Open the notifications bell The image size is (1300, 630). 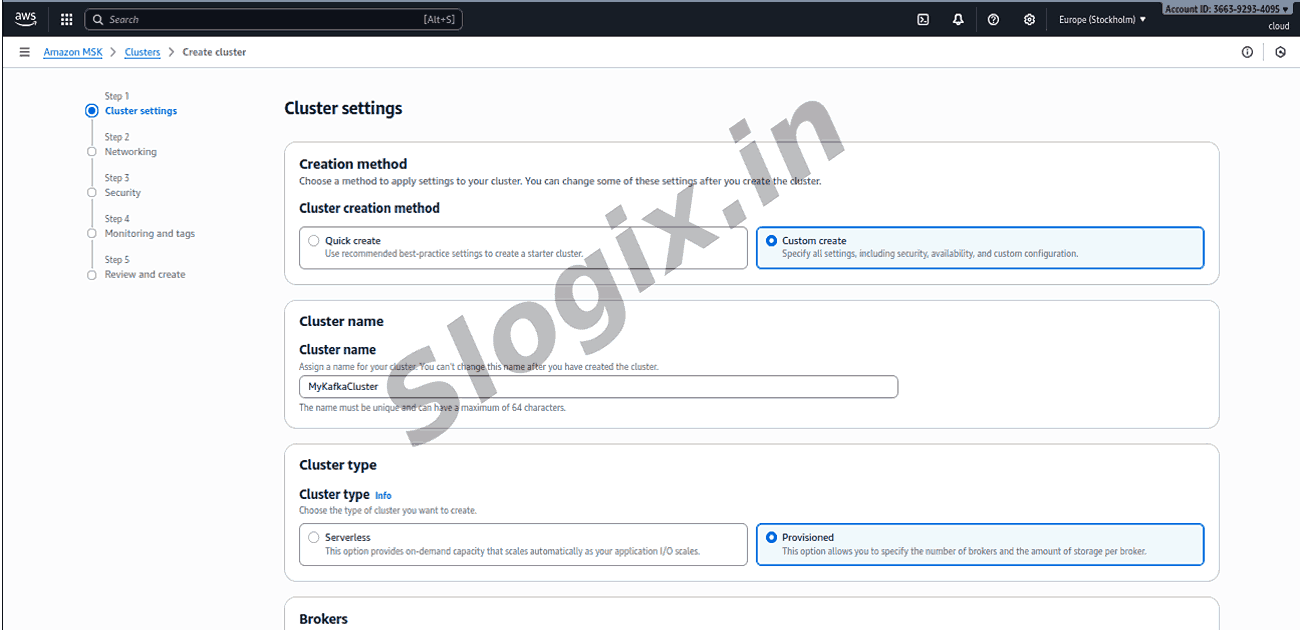[x=958, y=19]
